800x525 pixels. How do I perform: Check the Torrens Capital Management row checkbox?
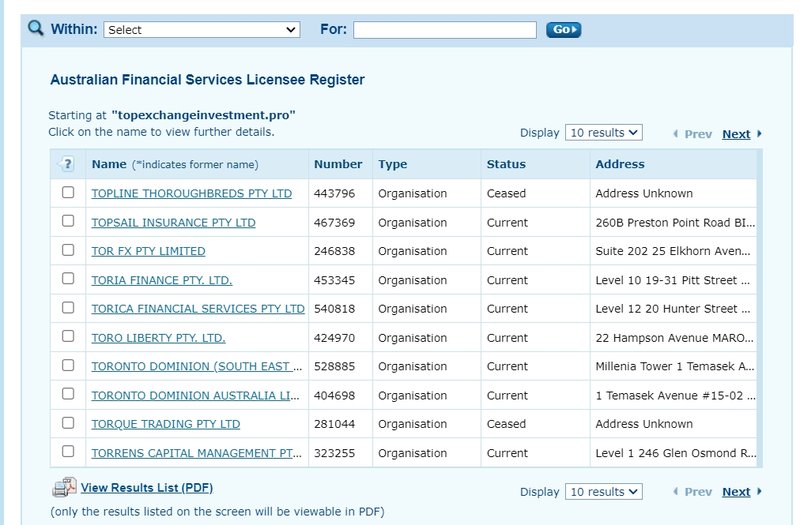point(68,452)
